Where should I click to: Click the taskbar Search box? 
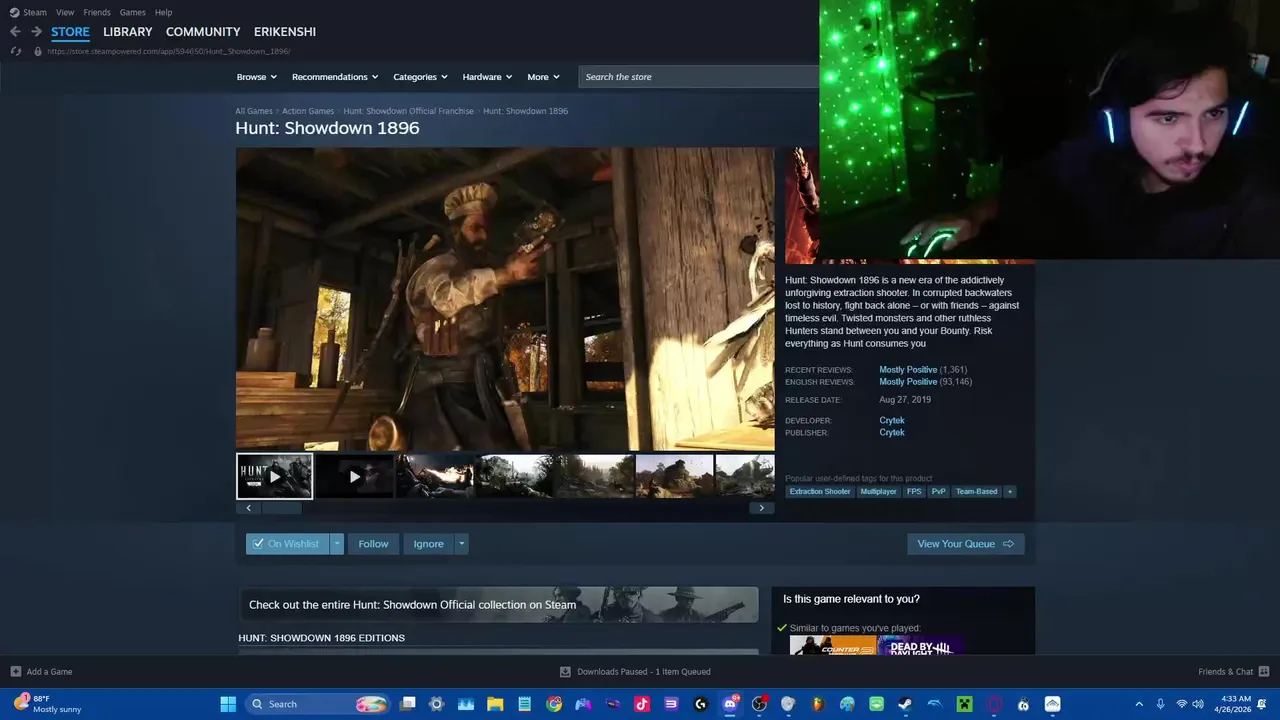pos(318,704)
